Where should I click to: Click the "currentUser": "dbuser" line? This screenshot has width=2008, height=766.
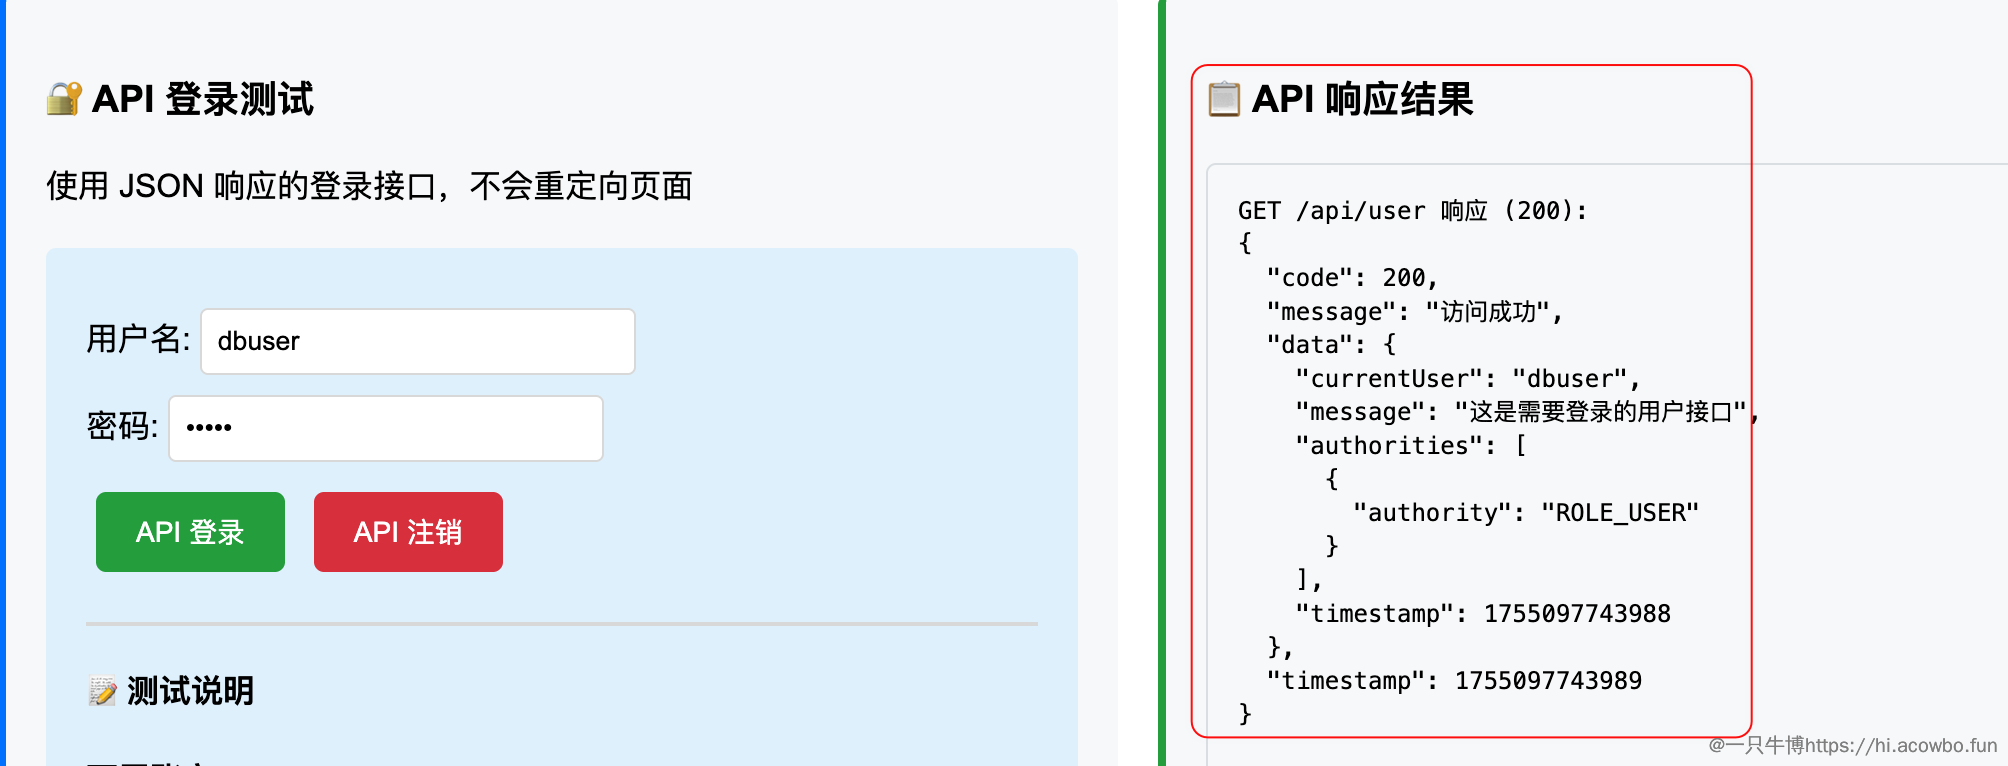(x=1468, y=379)
